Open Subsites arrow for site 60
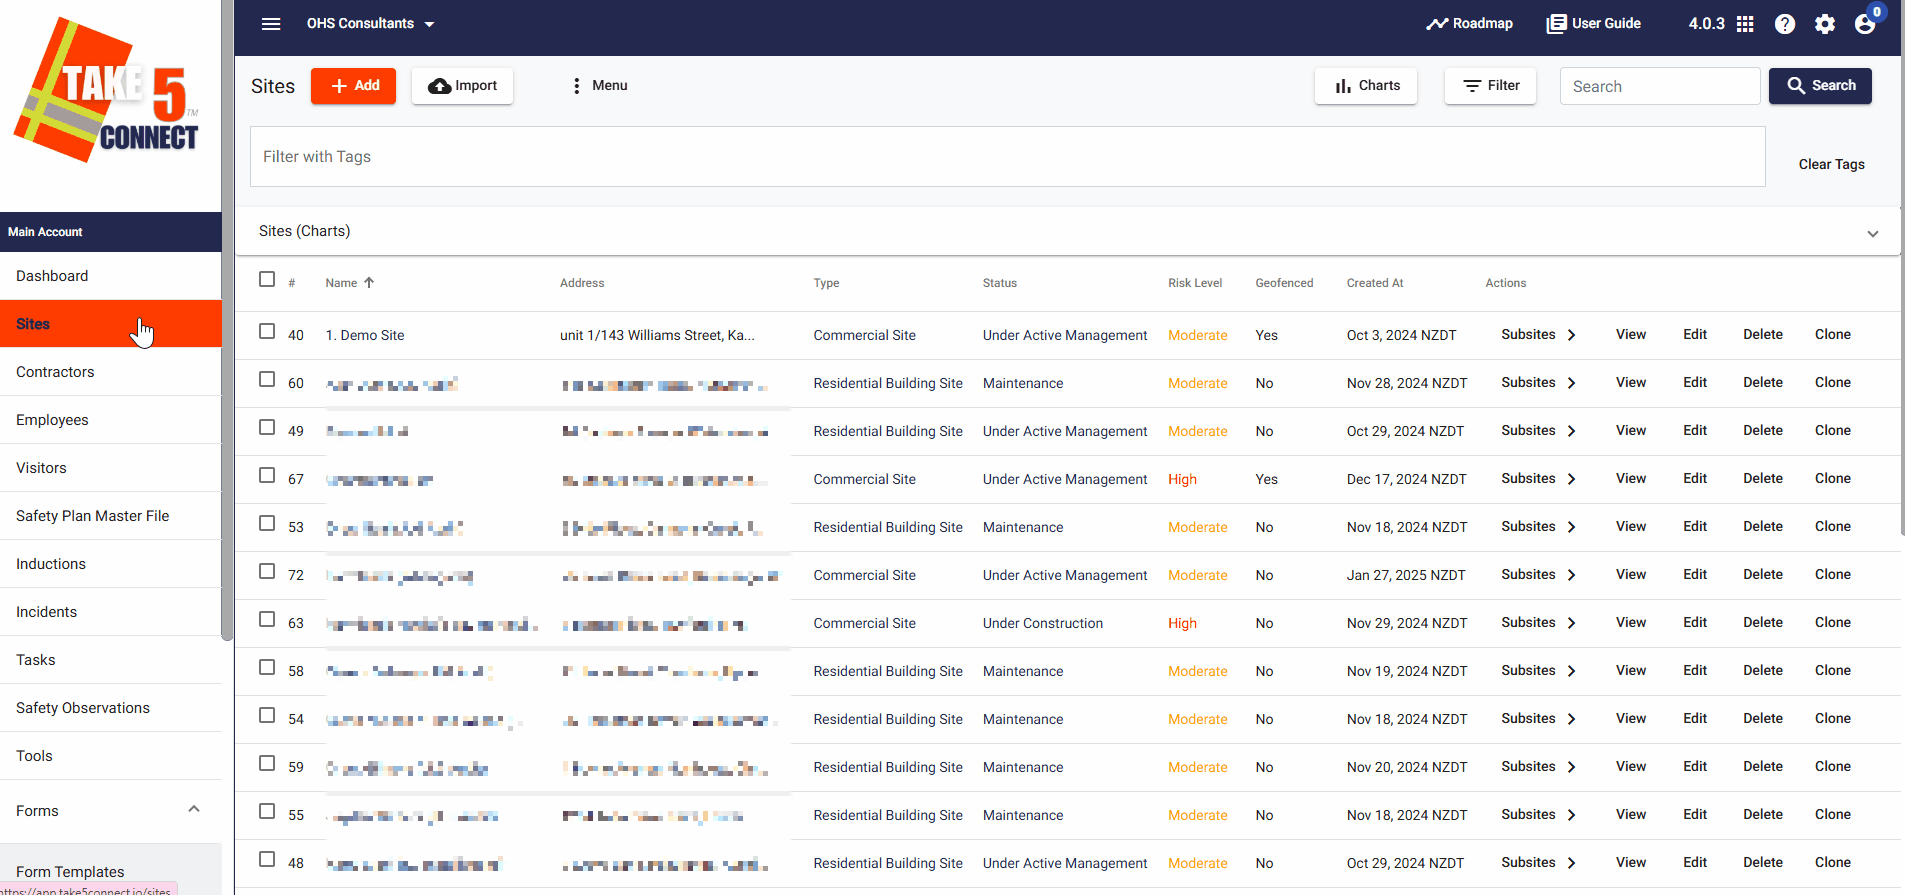 pos(1571,383)
